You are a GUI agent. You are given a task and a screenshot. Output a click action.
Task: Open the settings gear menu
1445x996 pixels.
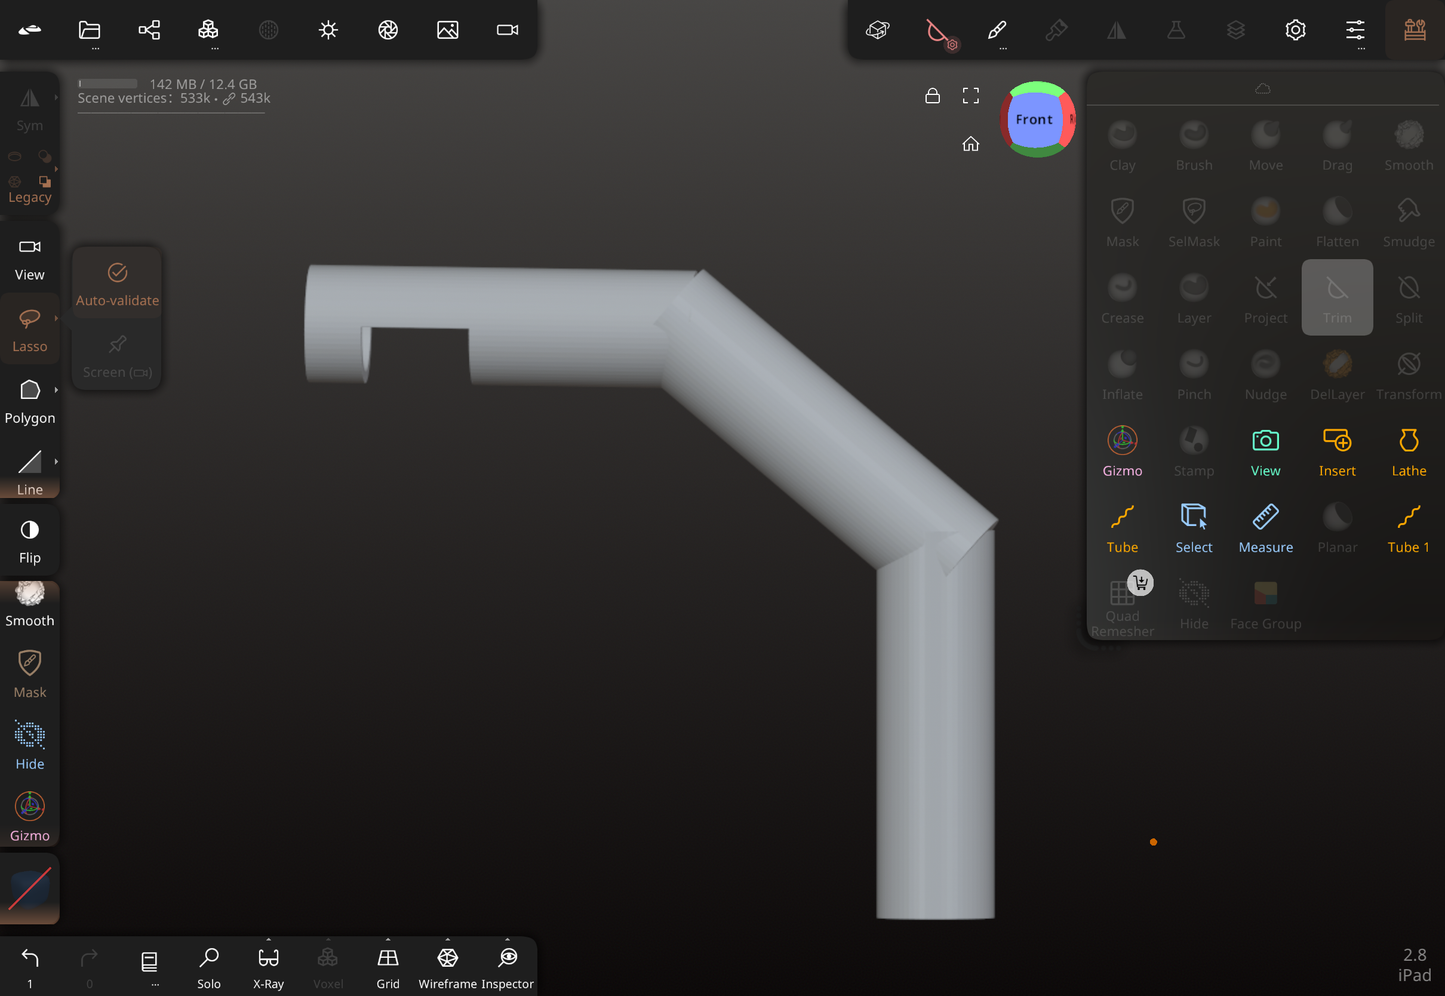(1295, 30)
